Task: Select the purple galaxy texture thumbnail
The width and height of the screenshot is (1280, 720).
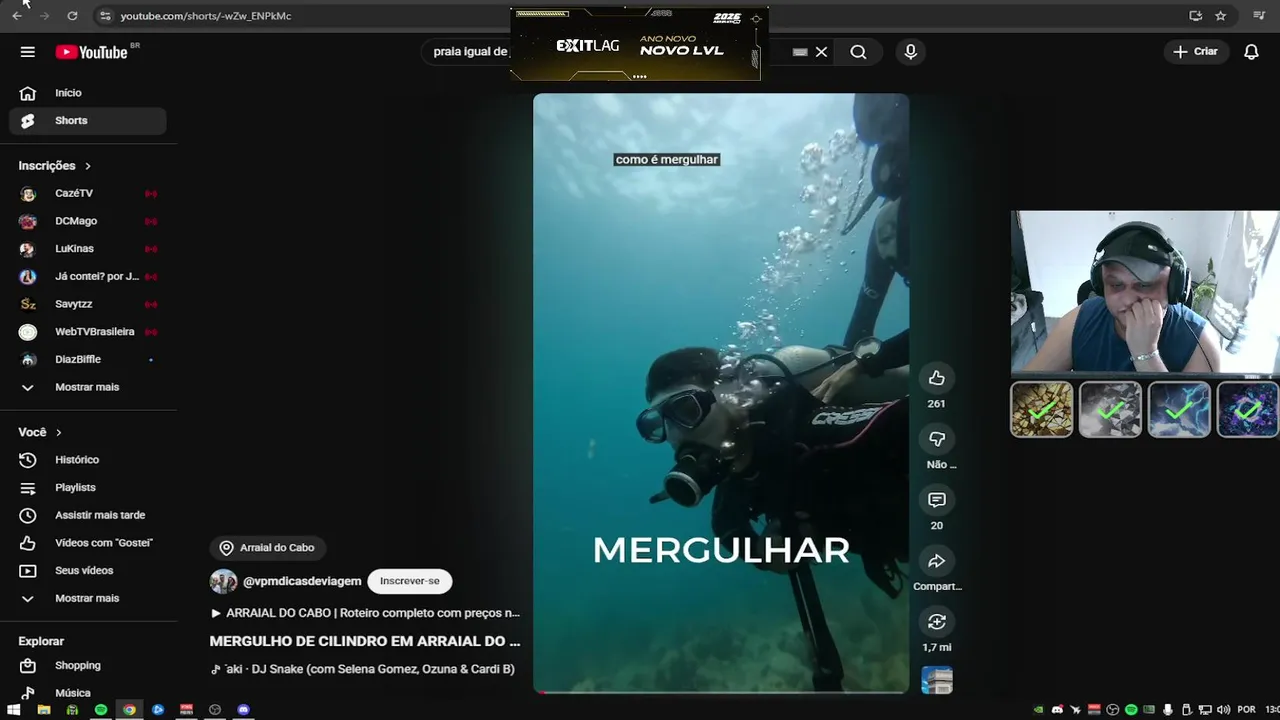Action: pyautogui.click(x=1247, y=410)
